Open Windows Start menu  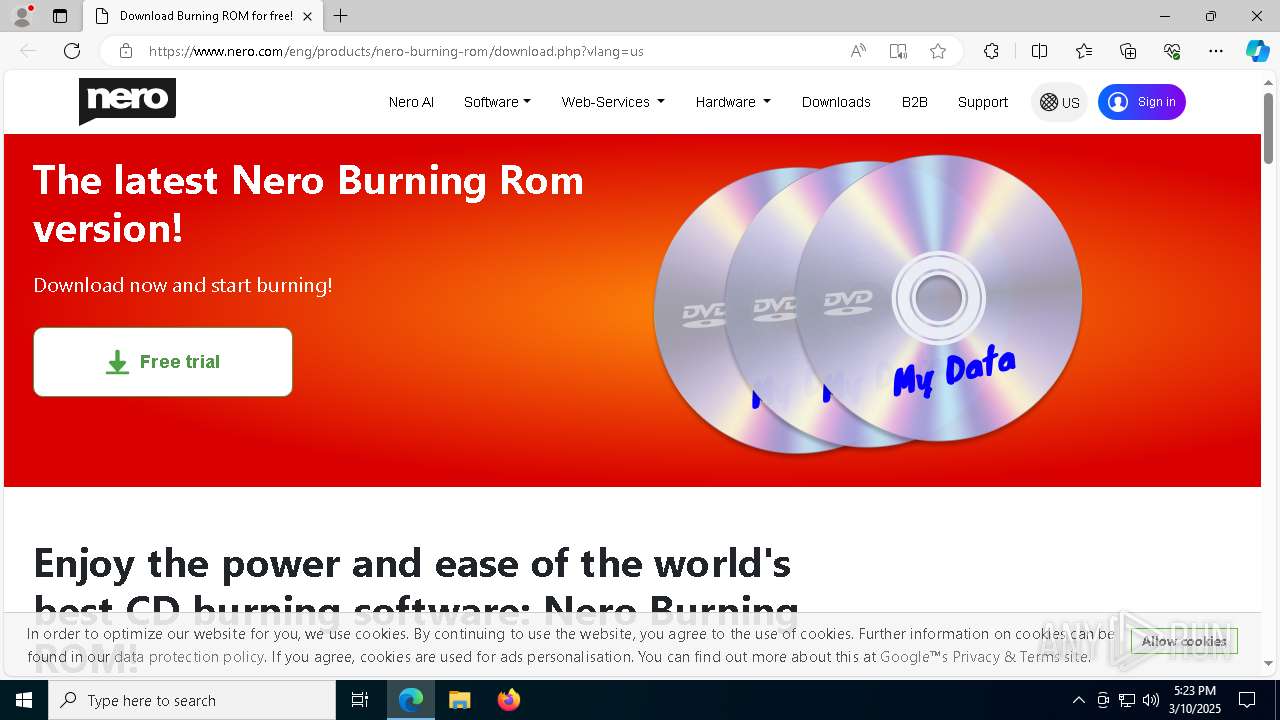click(x=24, y=700)
